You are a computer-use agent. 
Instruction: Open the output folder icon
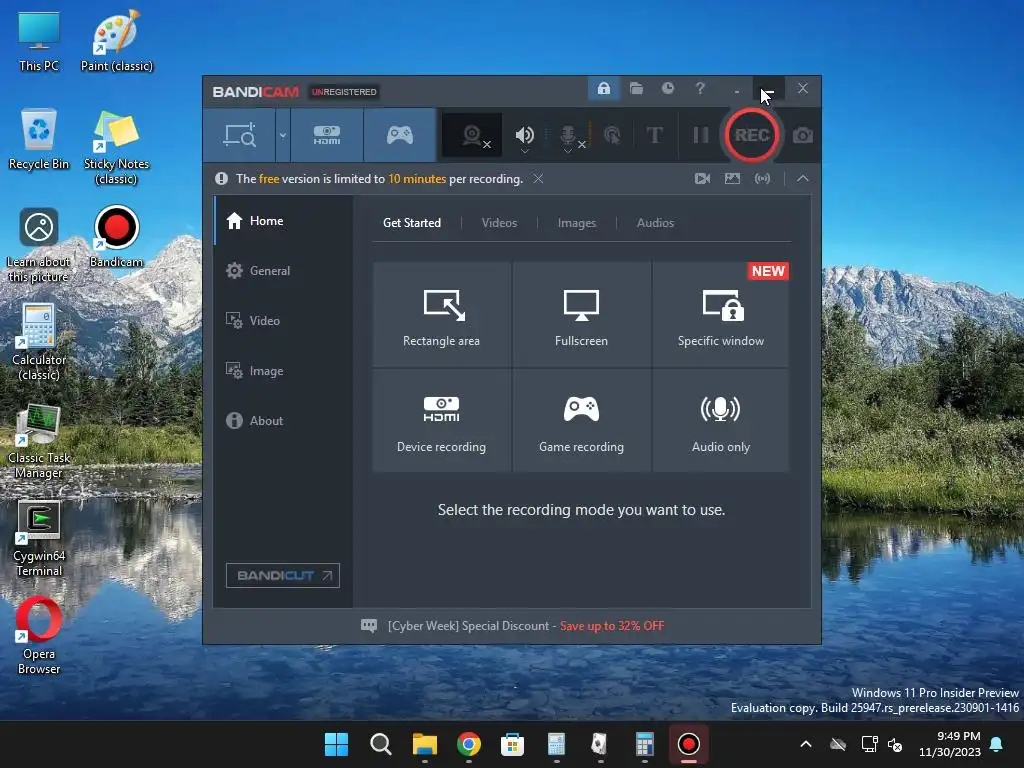point(636,88)
